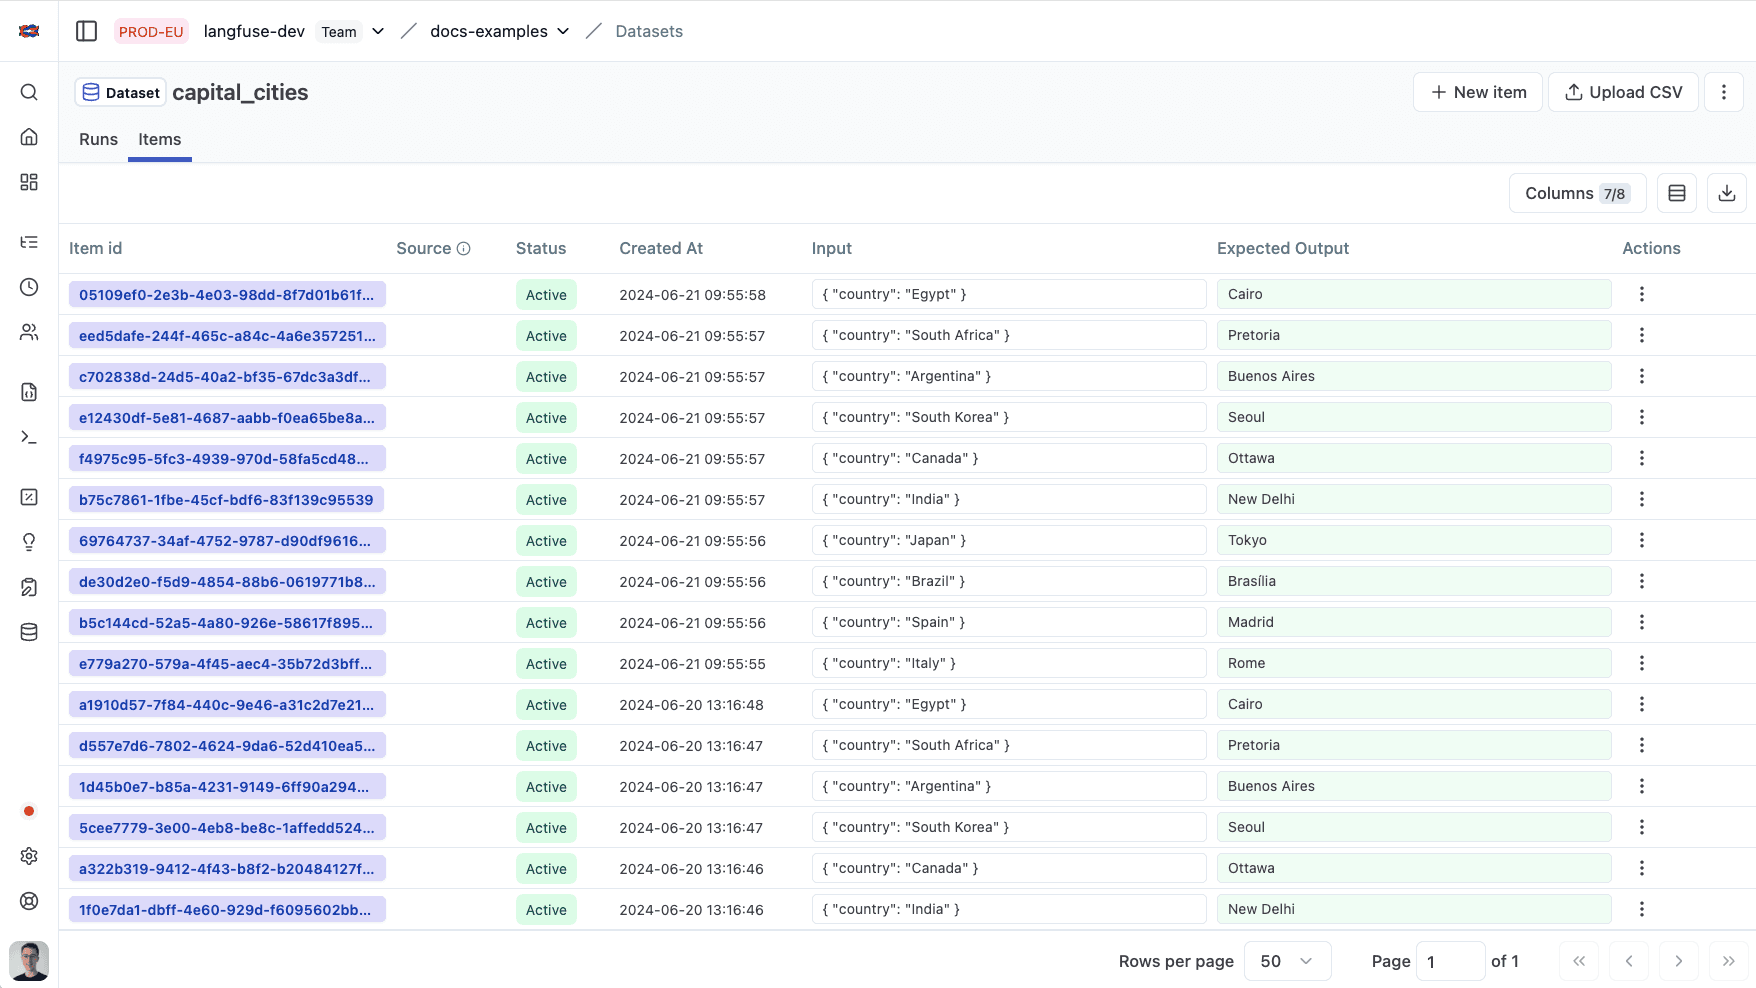
Task: Open the Rows per page selector
Action: [1287, 961]
